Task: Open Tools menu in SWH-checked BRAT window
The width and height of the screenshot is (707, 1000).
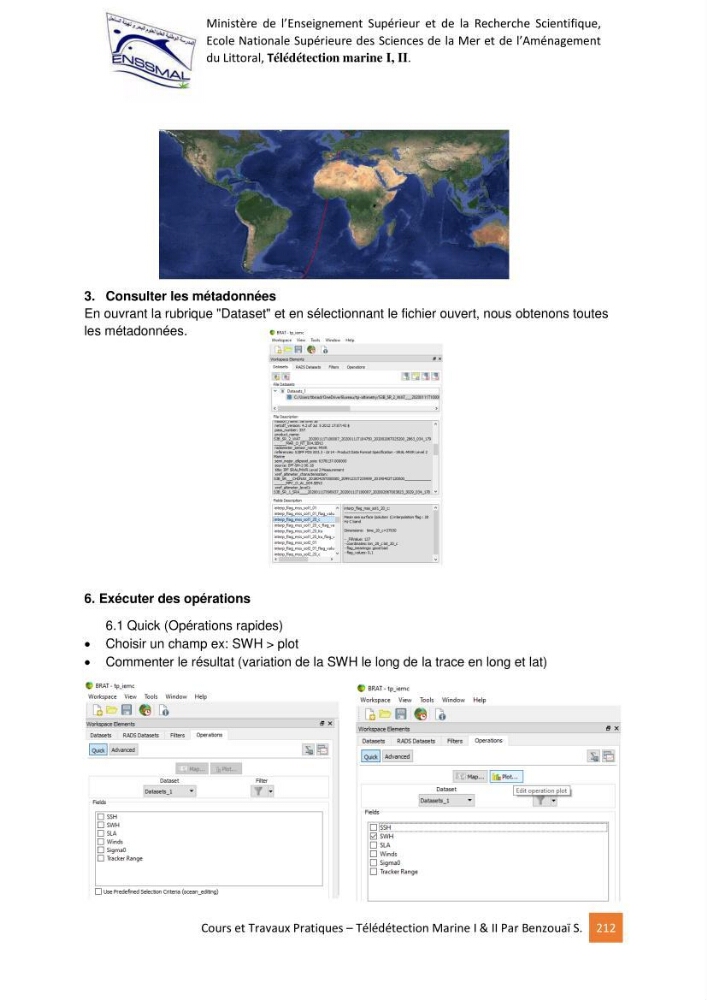Action: click(427, 700)
